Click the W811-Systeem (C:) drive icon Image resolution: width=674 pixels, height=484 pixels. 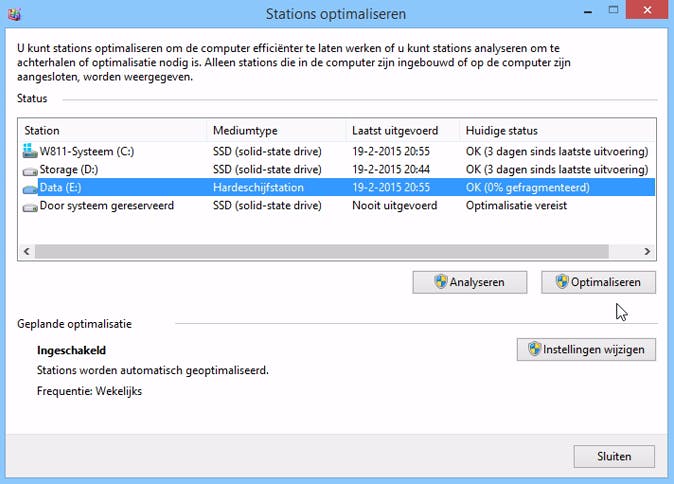coord(29,152)
